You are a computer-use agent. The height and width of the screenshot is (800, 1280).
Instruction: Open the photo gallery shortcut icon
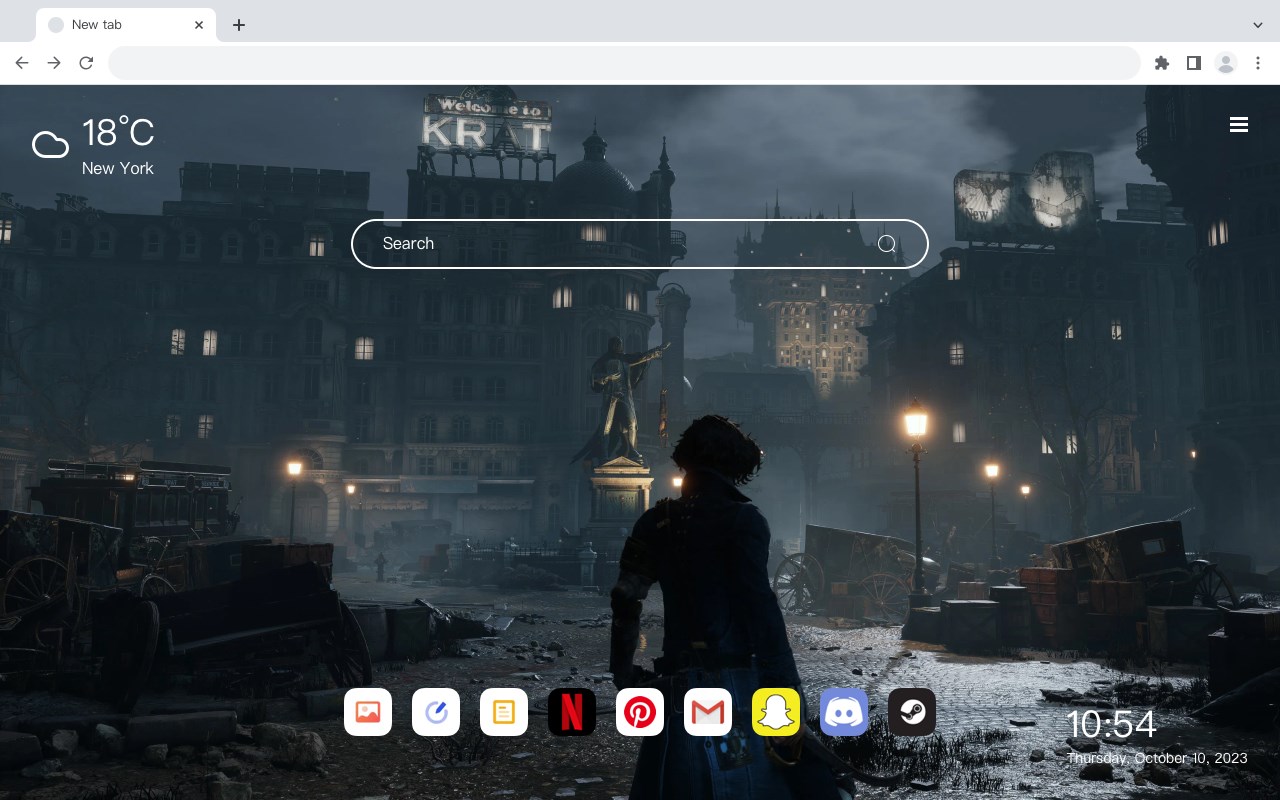pyautogui.click(x=368, y=712)
